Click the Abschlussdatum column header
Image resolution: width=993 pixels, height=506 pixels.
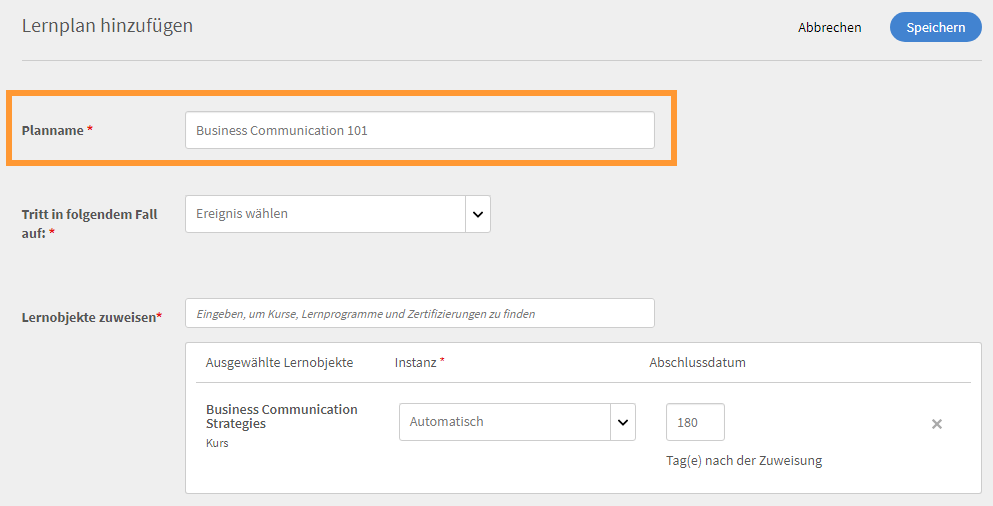pyautogui.click(x=697, y=362)
